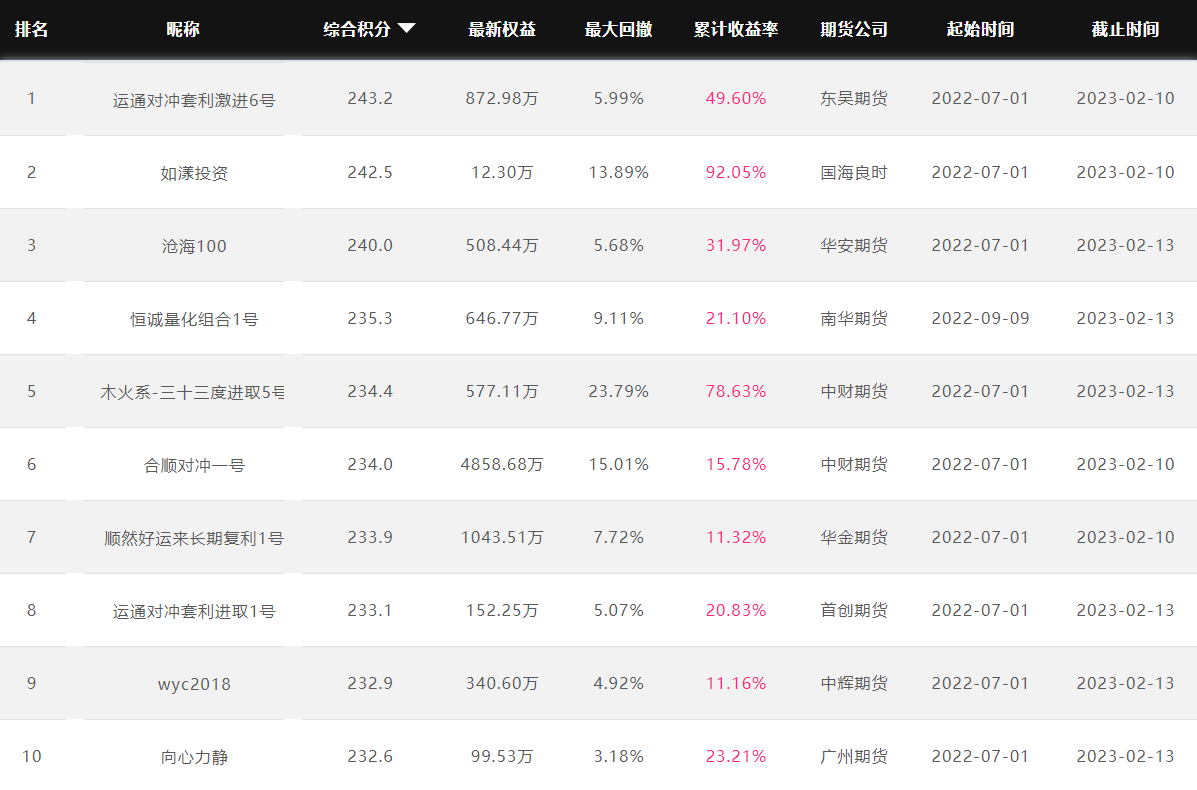The image size is (1197, 790).
Task: Open 木火系-三十三度进取5号 account
Action: click(x=192, y=392)
